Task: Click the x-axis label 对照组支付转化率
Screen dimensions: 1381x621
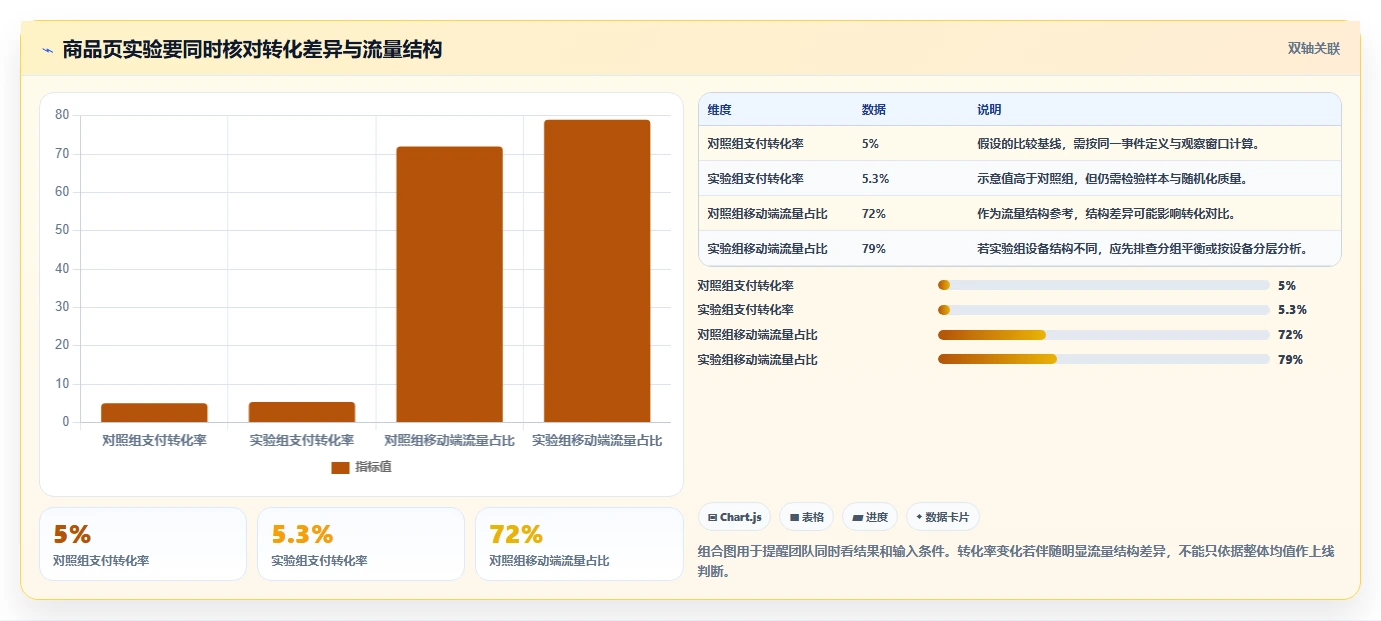Action: click(x=154, y=440)
